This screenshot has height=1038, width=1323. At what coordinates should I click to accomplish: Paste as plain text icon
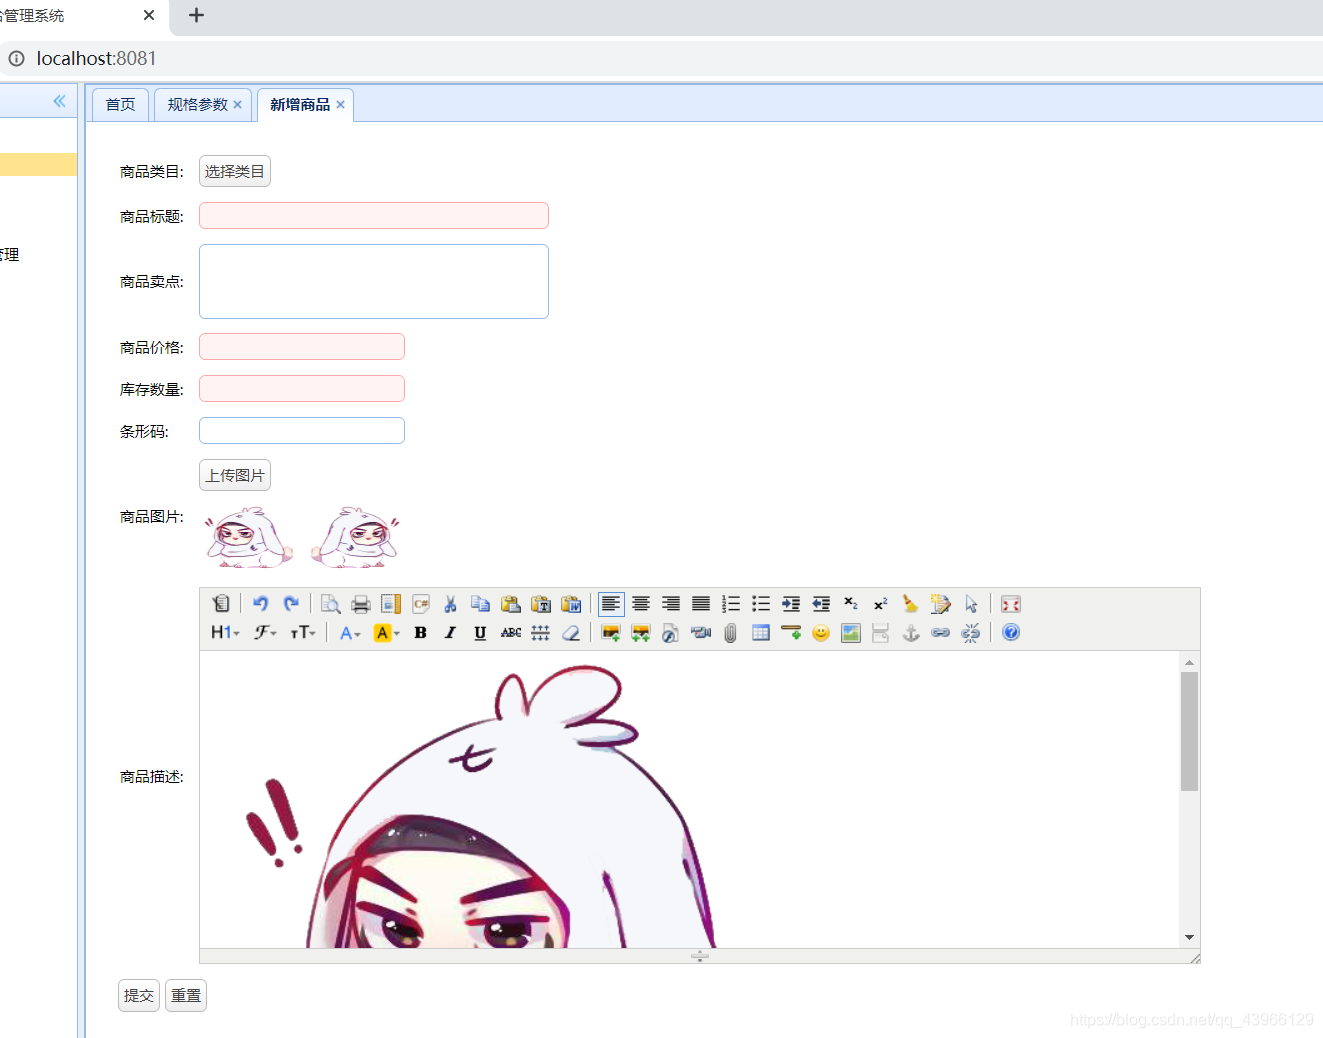541,604
